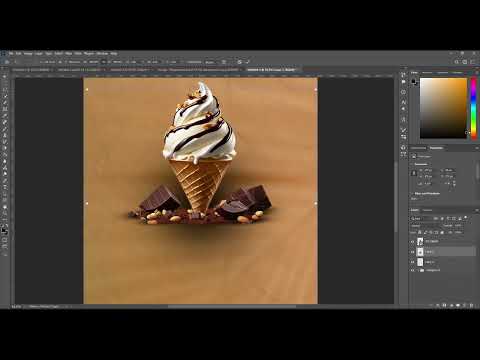Viewport: 480px width, 360px height.
Task: Select the top layer's thumbnail
Action: pyautogui.click(x=420, y=241)
